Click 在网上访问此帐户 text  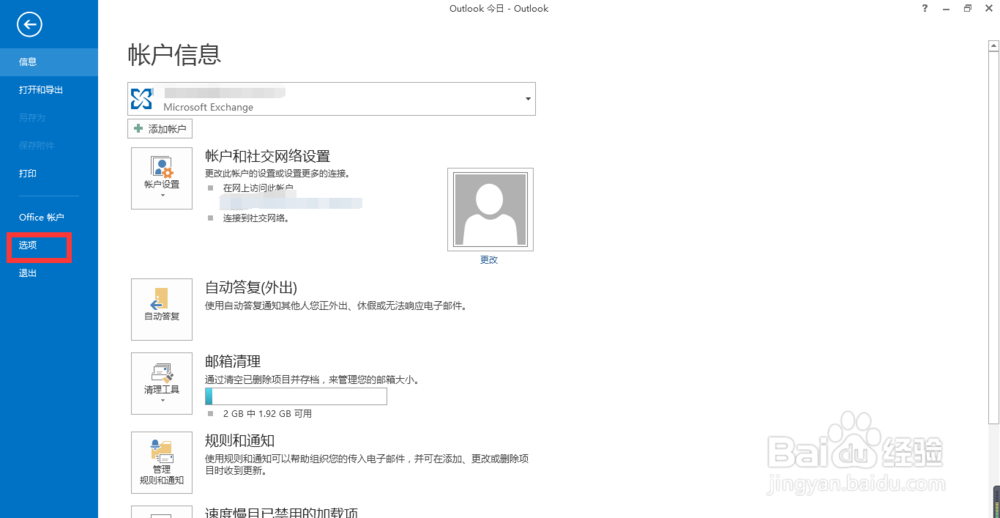tap(258, 189)
